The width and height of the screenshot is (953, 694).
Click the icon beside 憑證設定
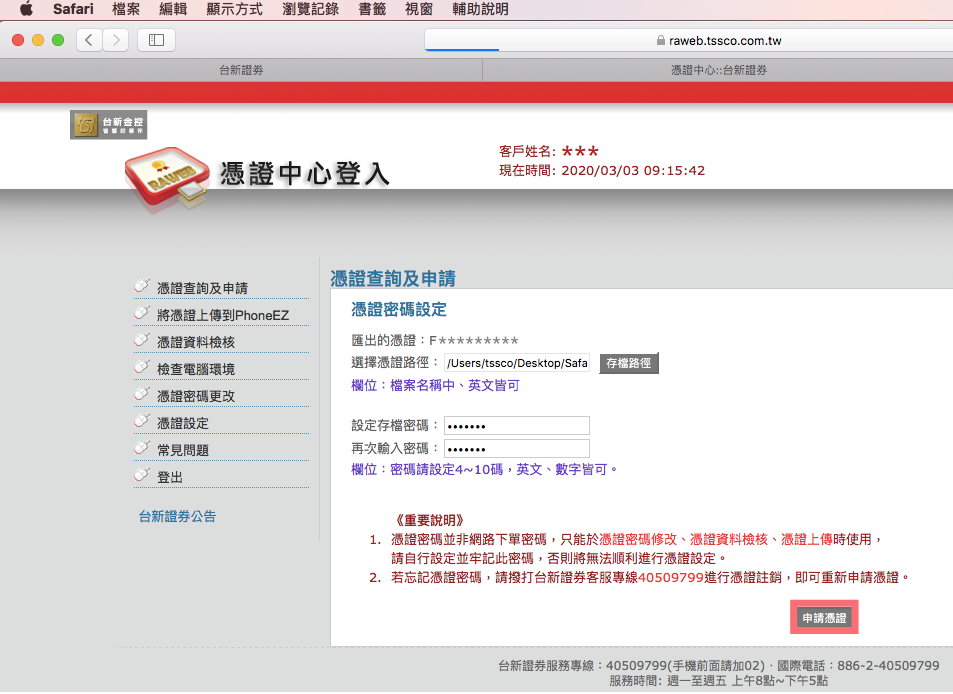[142, 421]
